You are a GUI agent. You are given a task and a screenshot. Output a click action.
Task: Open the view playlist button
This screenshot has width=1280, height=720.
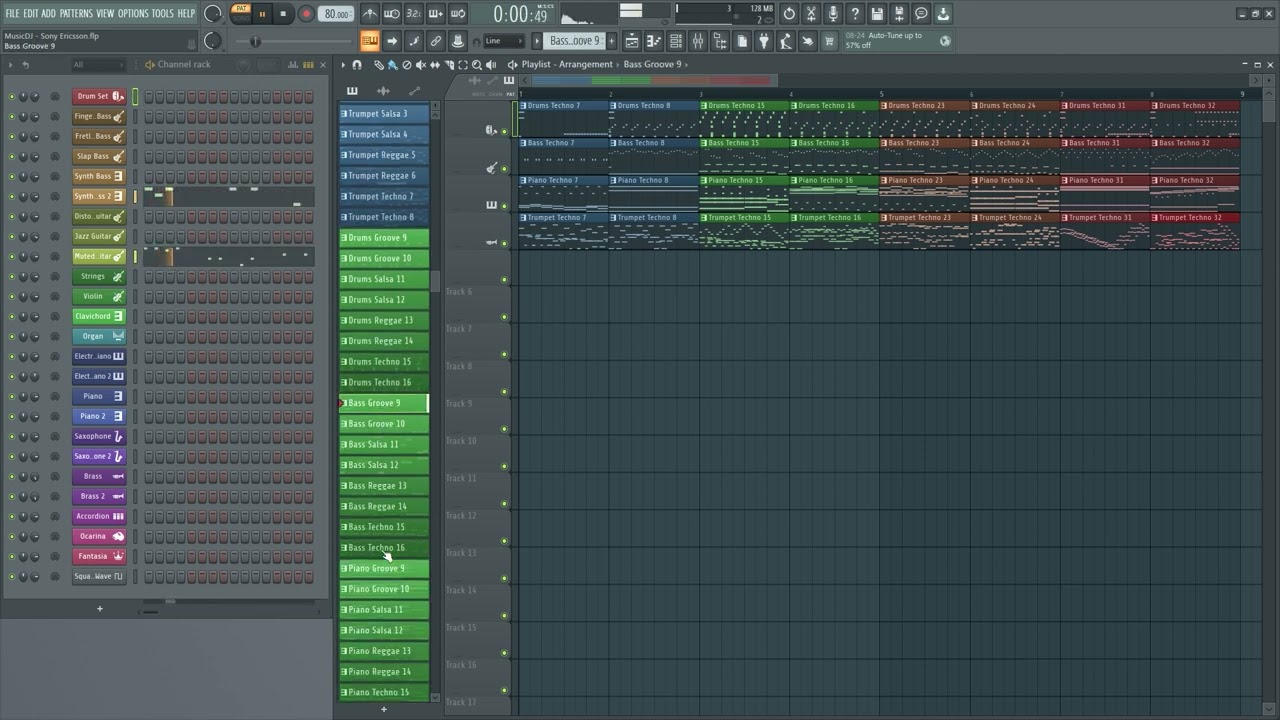631,41
